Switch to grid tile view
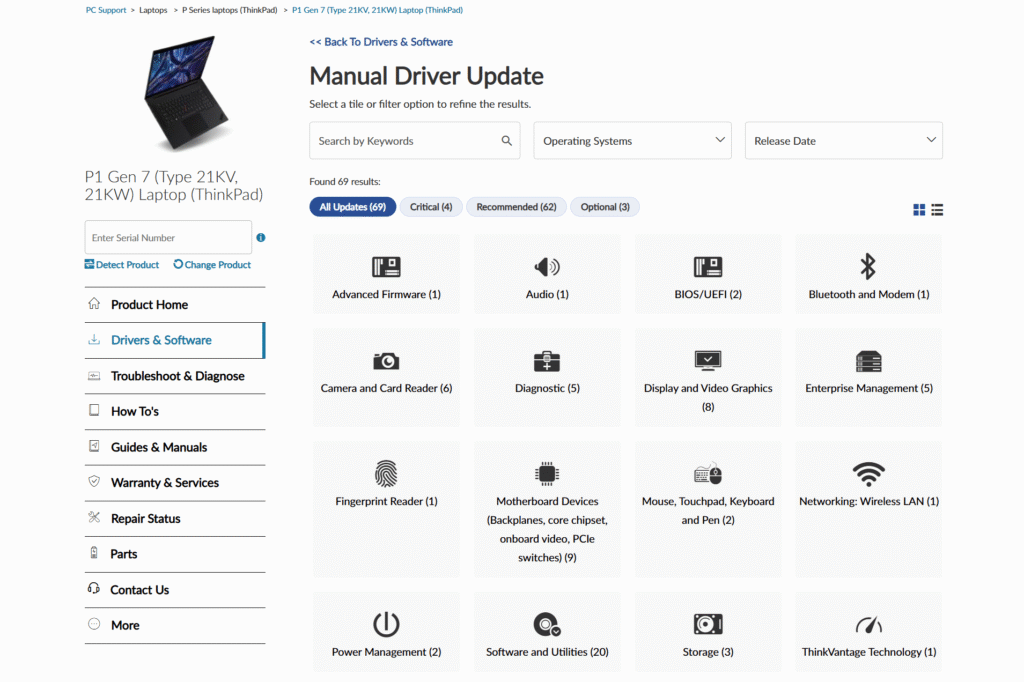The width and height of the screenshot is (1024, 682). coord(919,210)
